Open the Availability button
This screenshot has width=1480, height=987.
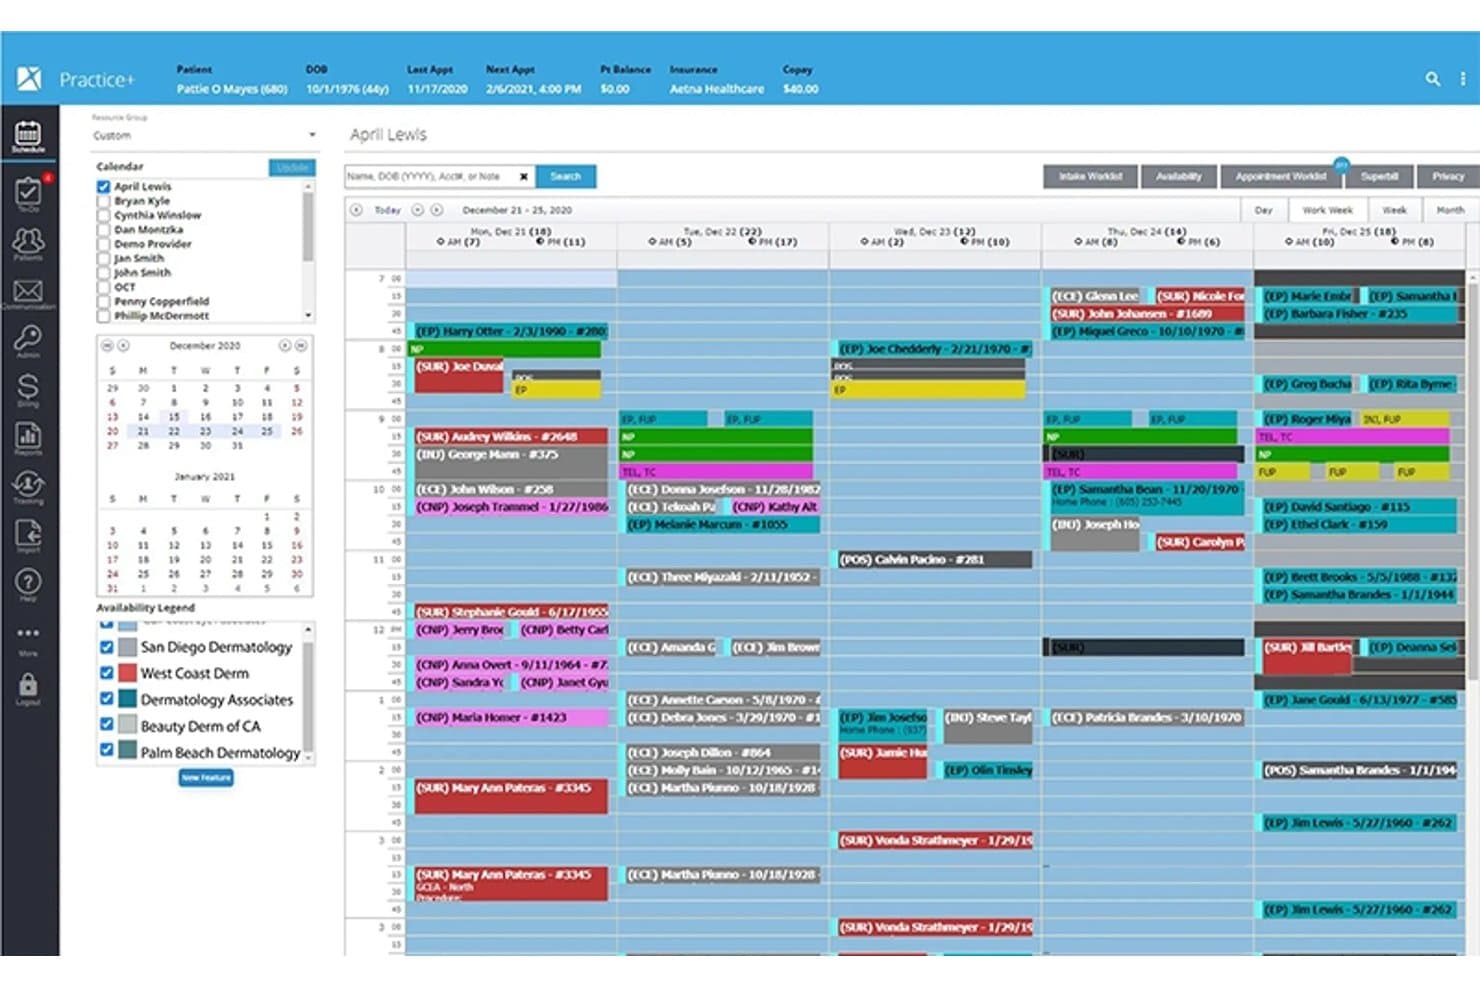click(x=1179, y=177)
